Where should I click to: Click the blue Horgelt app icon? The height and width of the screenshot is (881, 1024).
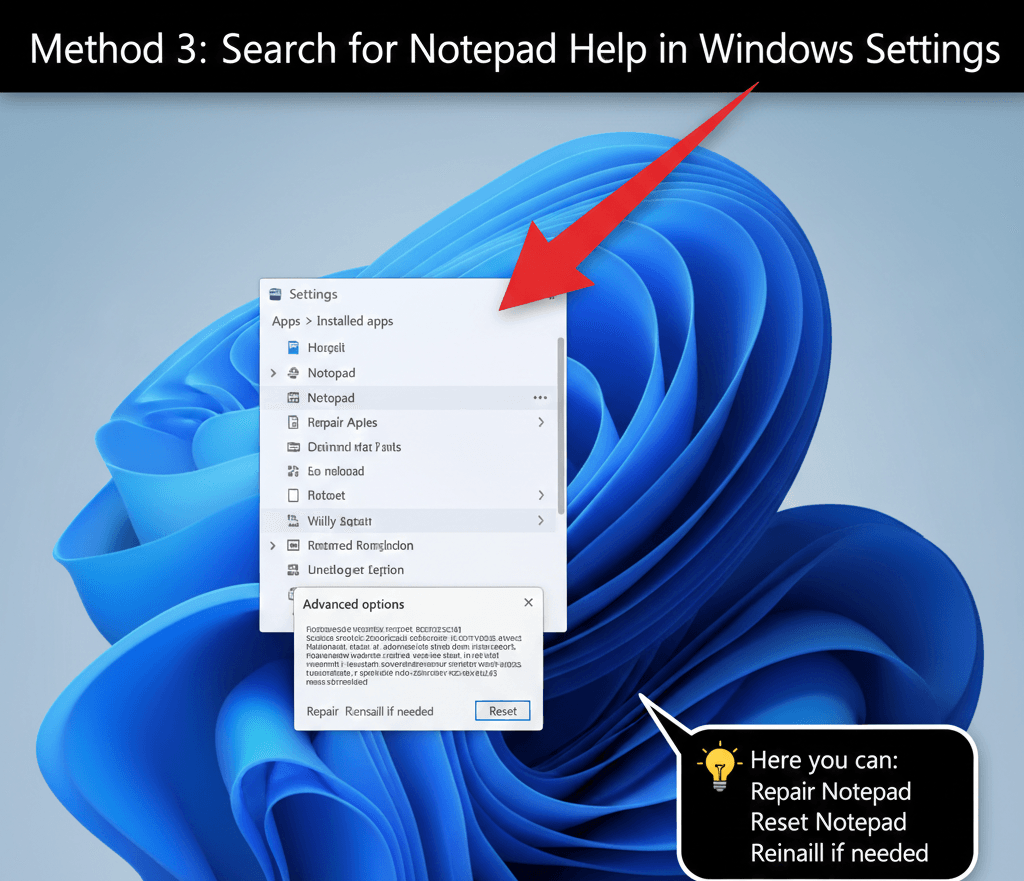click(293, 347)
